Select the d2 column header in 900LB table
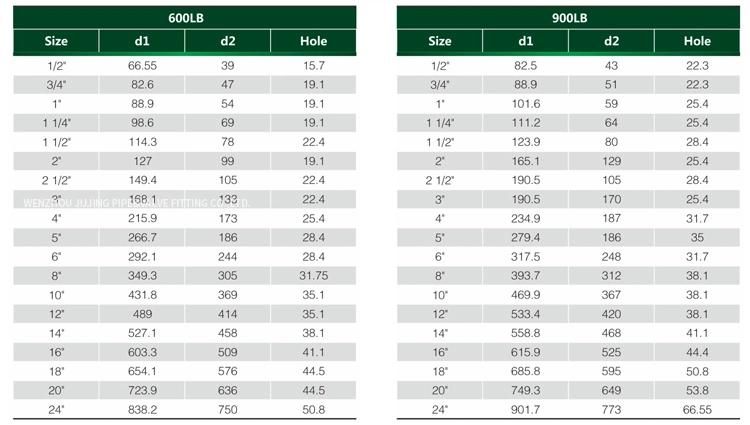The image size is (750, 425). click(x=611, y=41)
